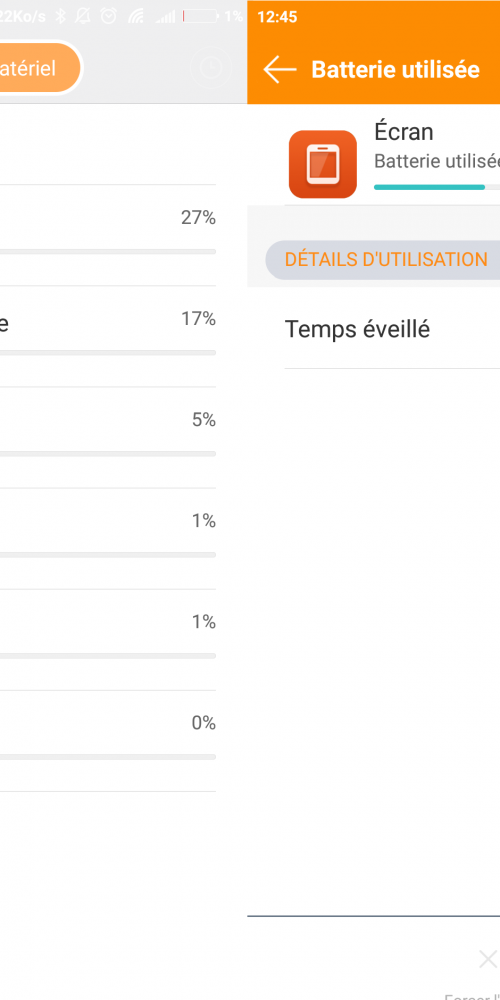
Task: Tap the muted bell notification icon
Action: (83, 17)
